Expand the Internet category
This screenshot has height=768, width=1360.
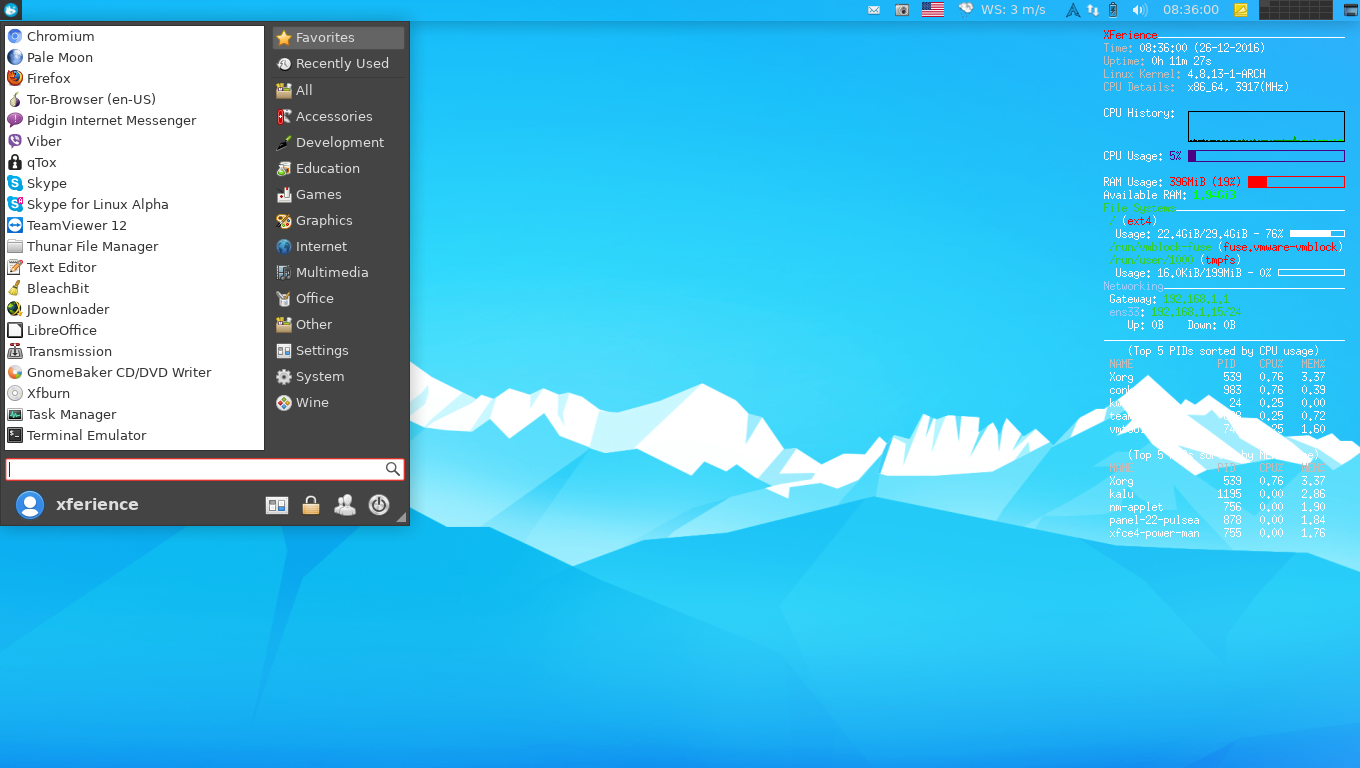pos(320,246)
